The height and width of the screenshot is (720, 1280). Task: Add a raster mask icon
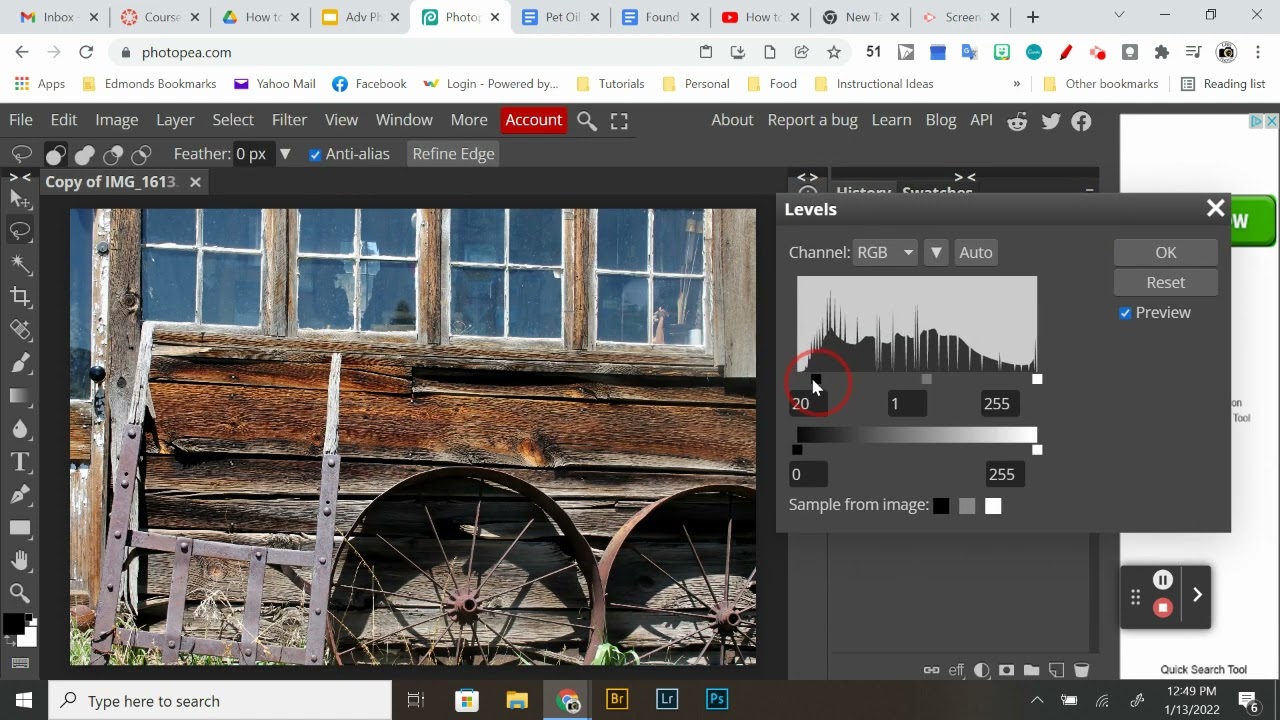click(1007, 670)
